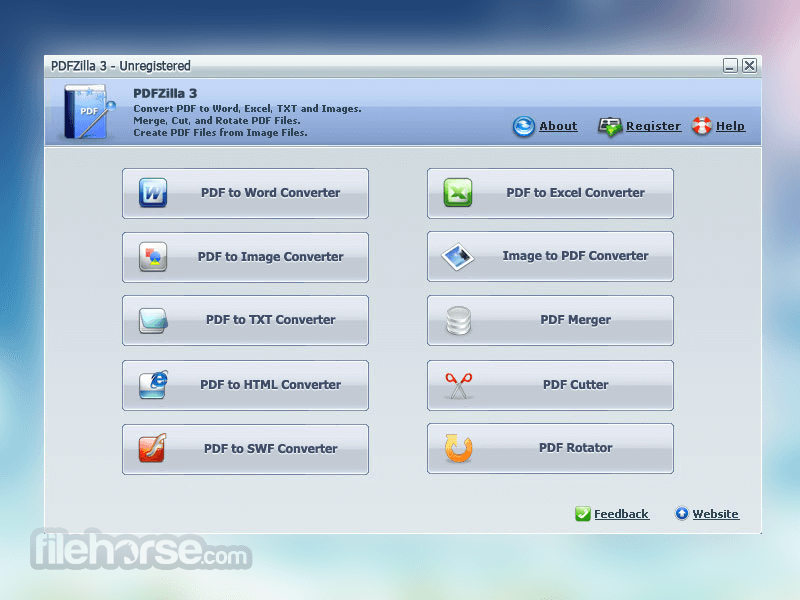This screenshot has width=800, height=600.
Task: Open the PDF to Excel Converter
Action: 550,193
